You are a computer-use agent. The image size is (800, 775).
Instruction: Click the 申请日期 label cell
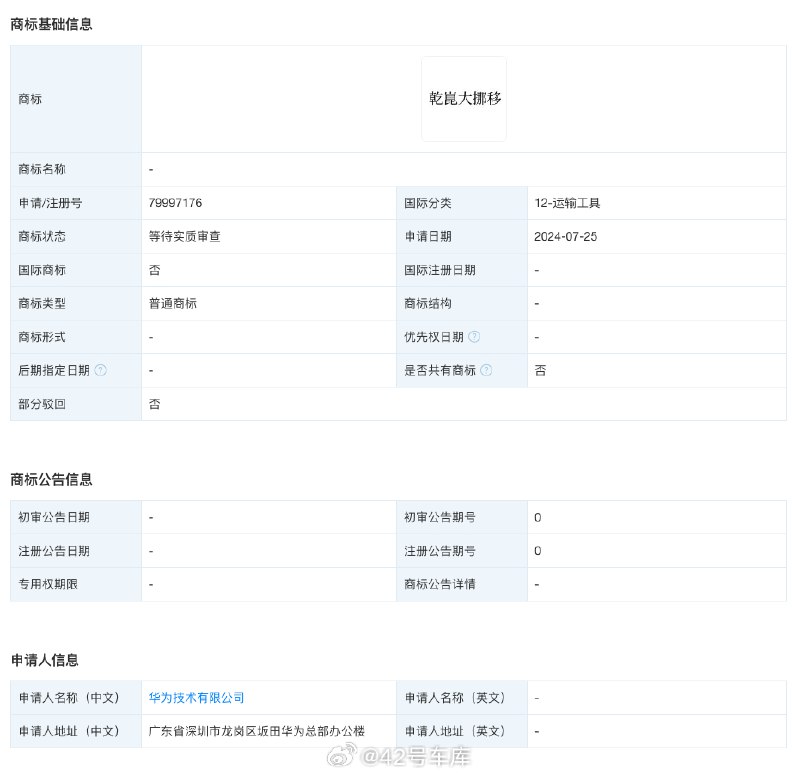pos(462,236)
